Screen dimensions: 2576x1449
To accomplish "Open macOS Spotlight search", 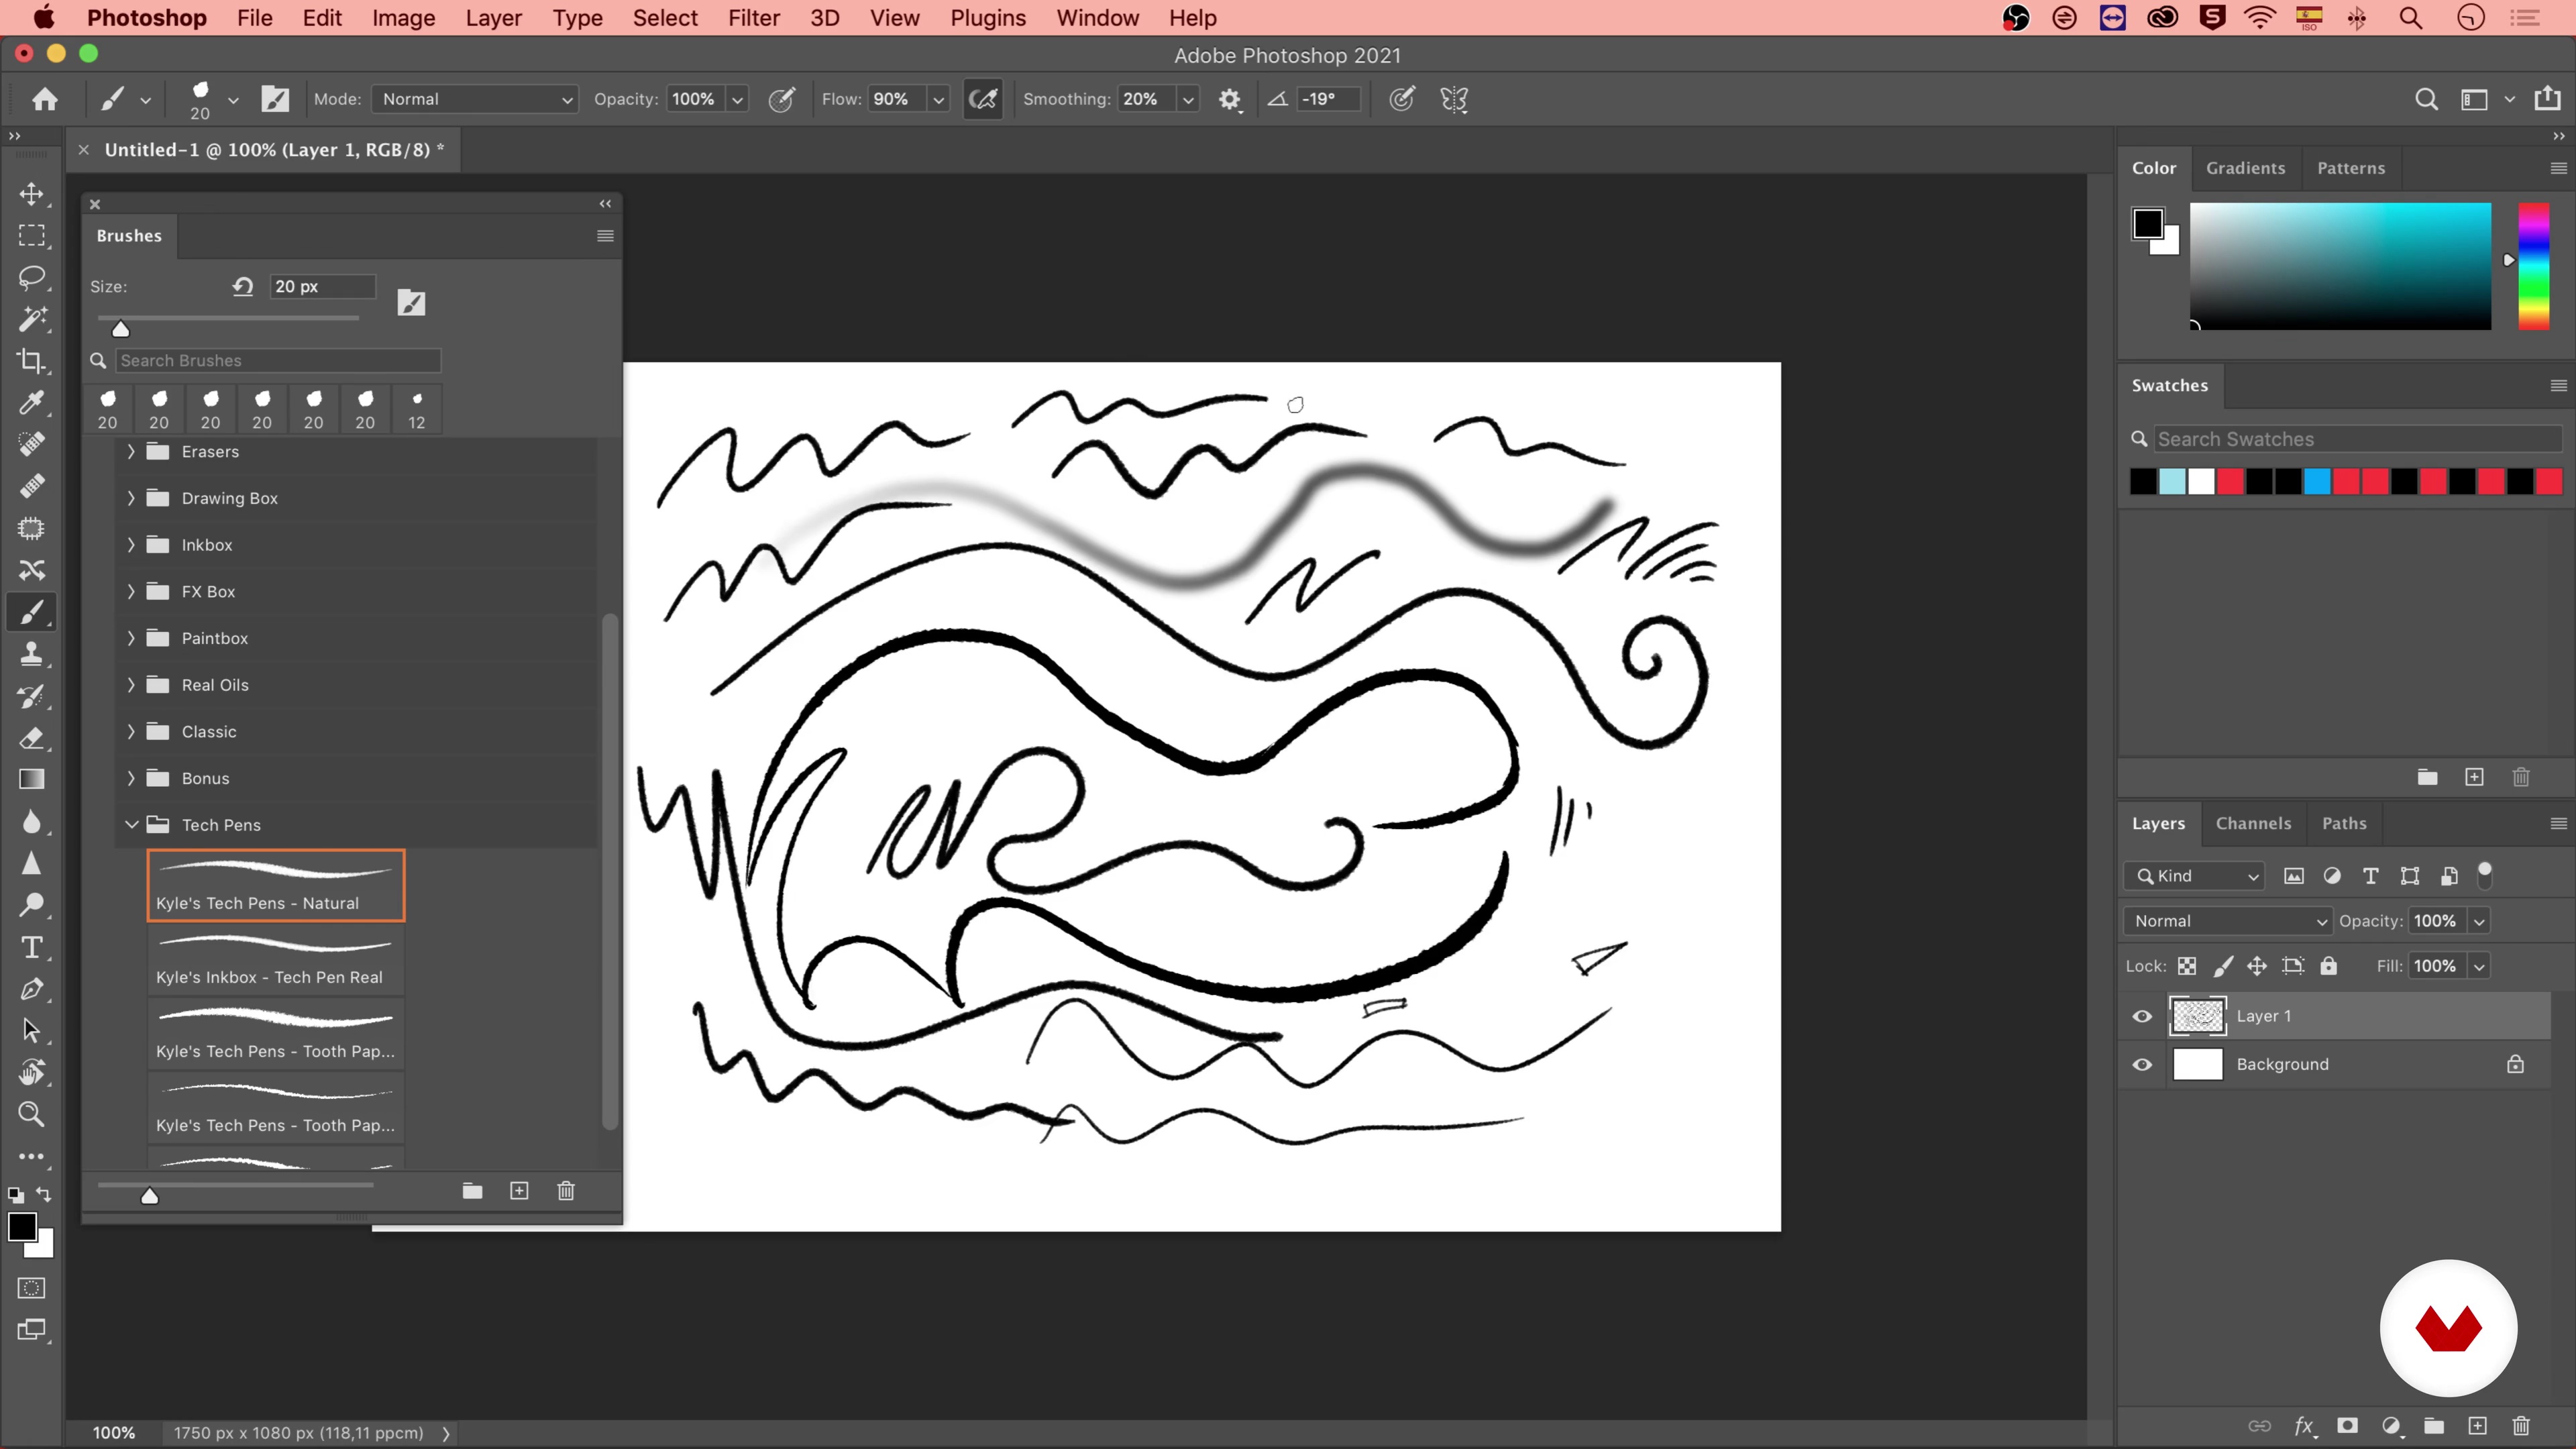I will coord(2410,18).
